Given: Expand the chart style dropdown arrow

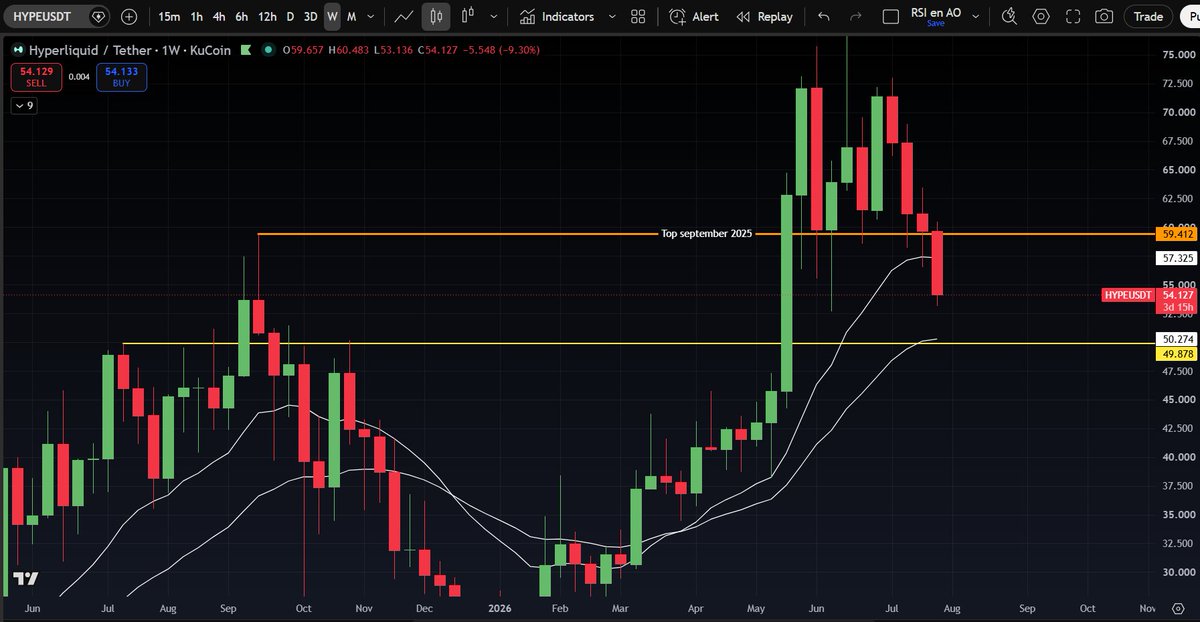Looking at the screenshot, I should pos(493,16).
